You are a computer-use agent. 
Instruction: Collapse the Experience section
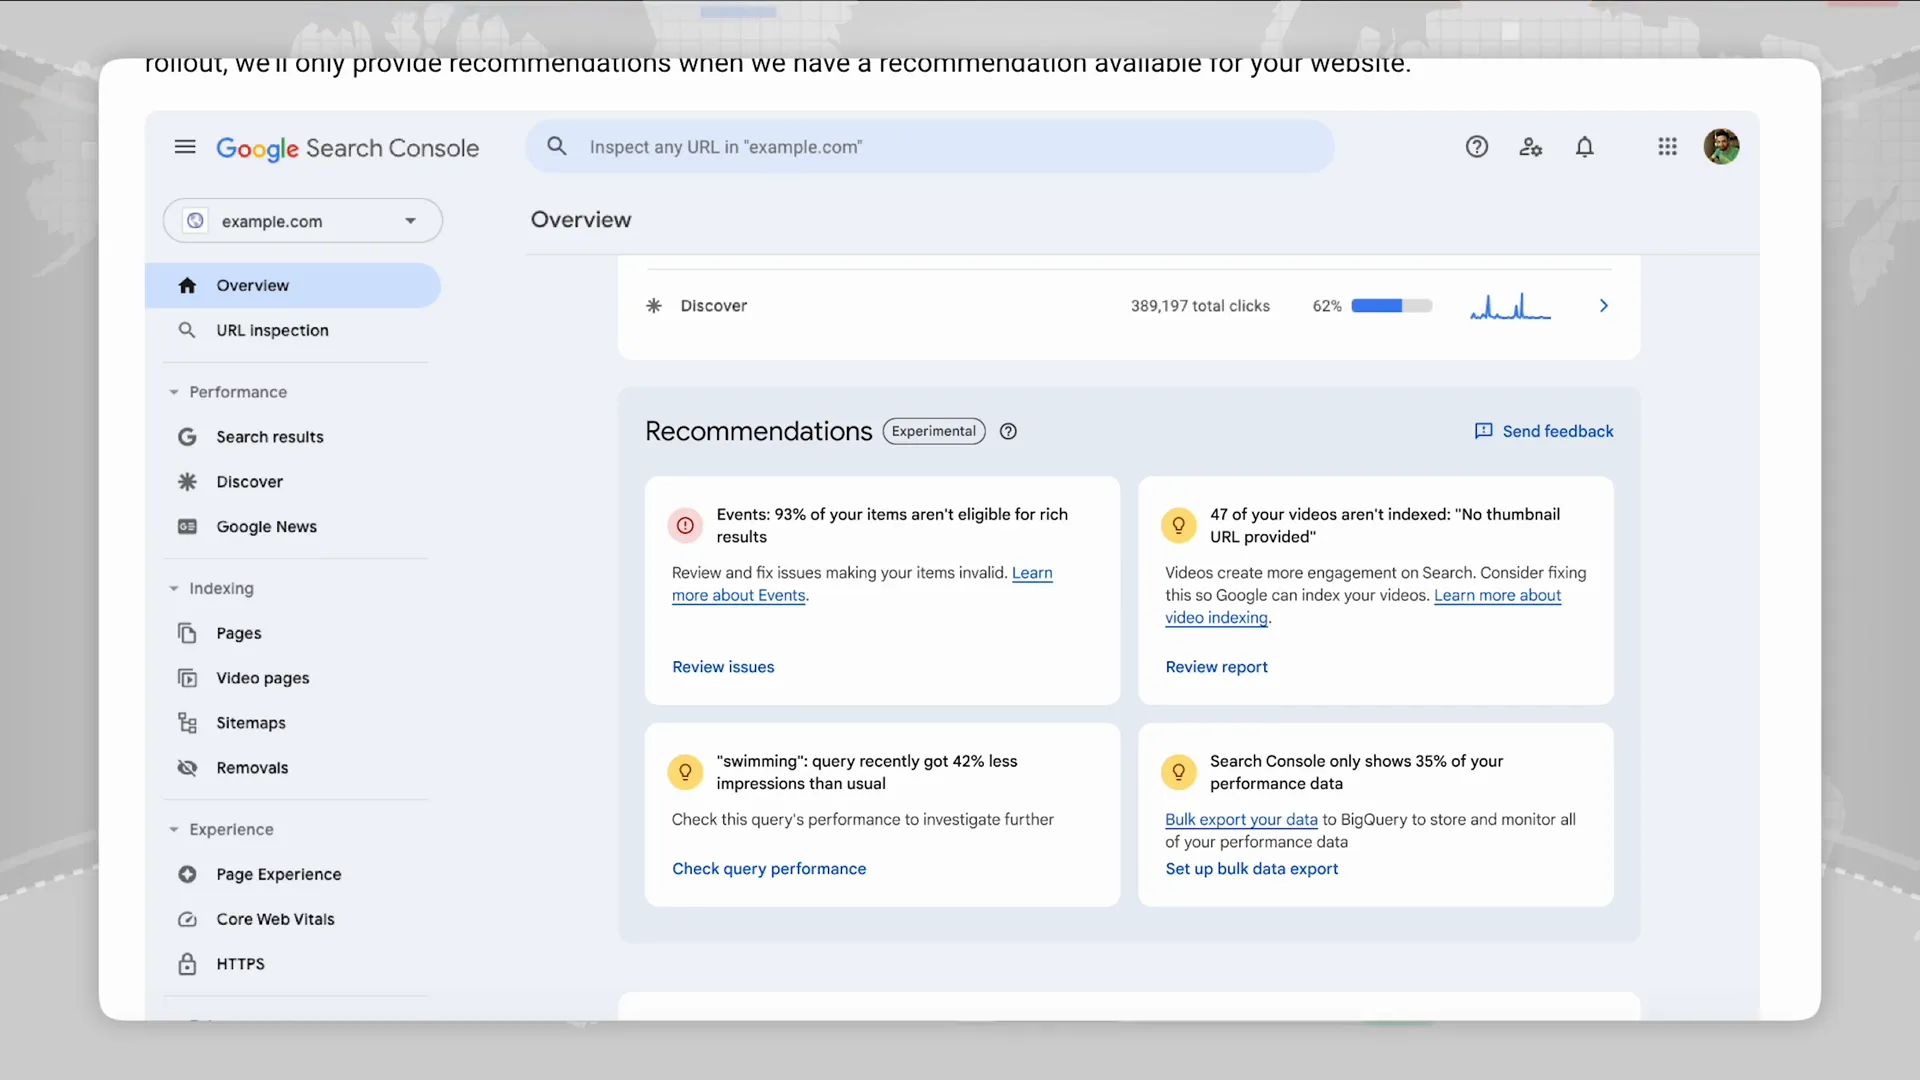point(174,830)
